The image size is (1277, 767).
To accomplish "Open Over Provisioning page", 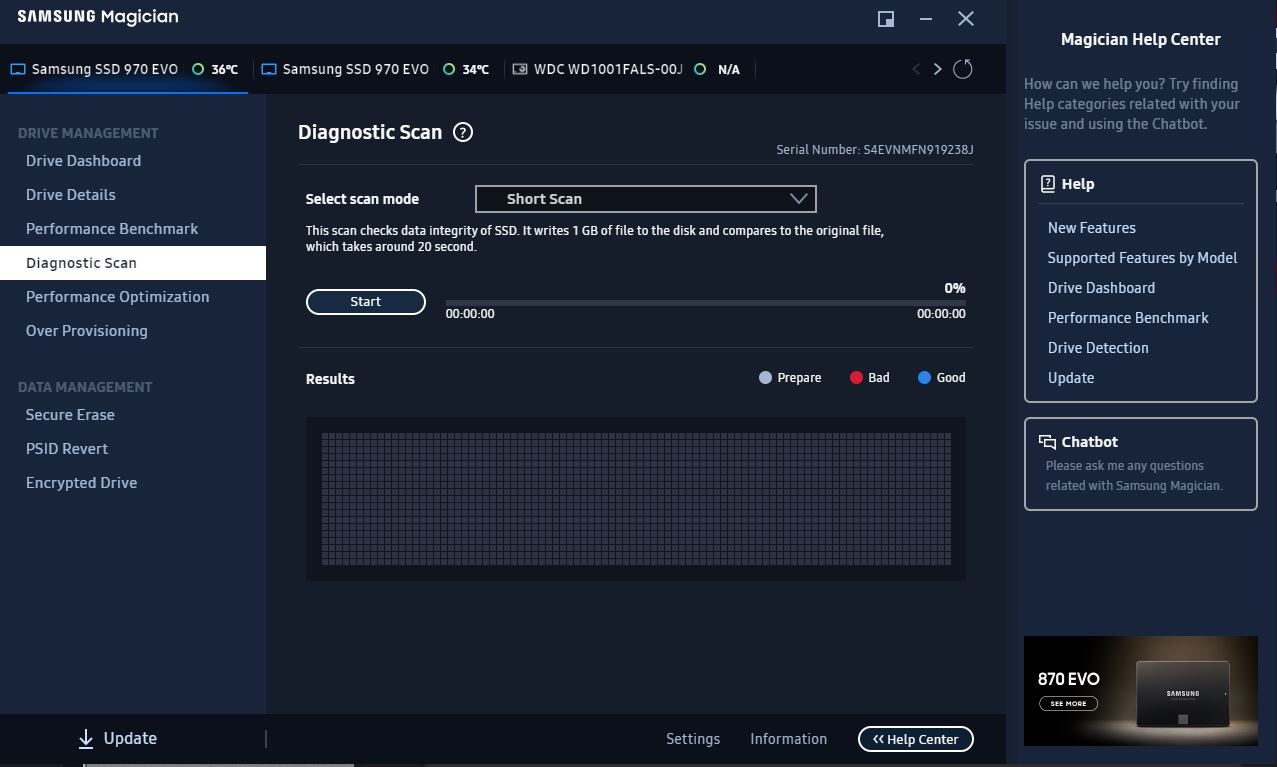I will point(86,331).
